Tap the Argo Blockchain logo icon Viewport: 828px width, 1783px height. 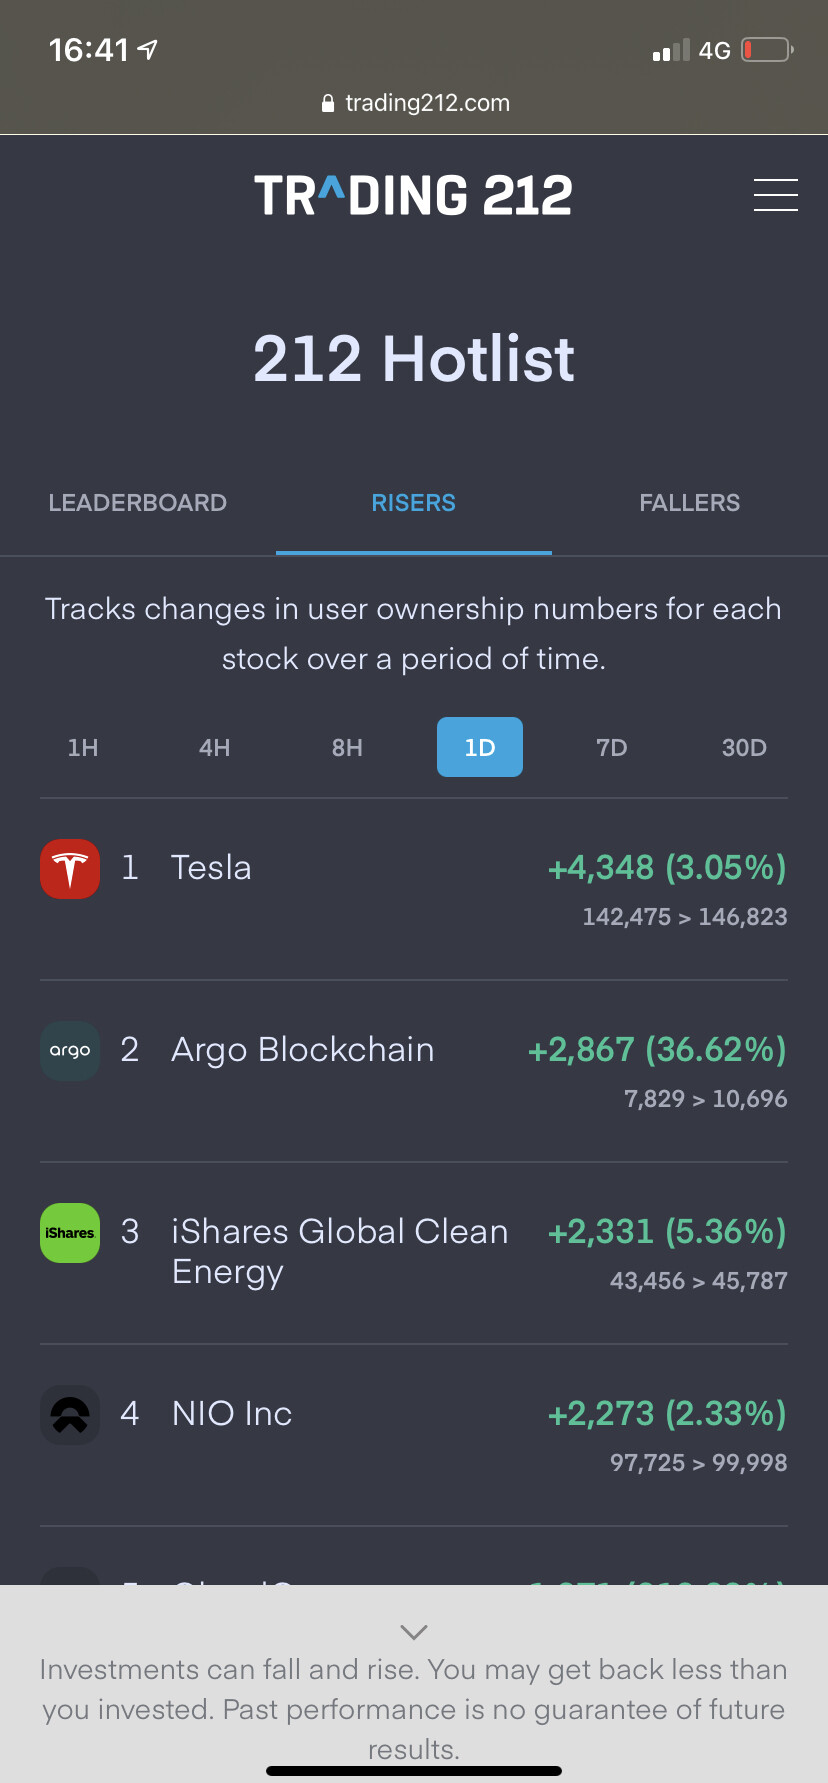pyautogui.click(x=70, y=1051)
